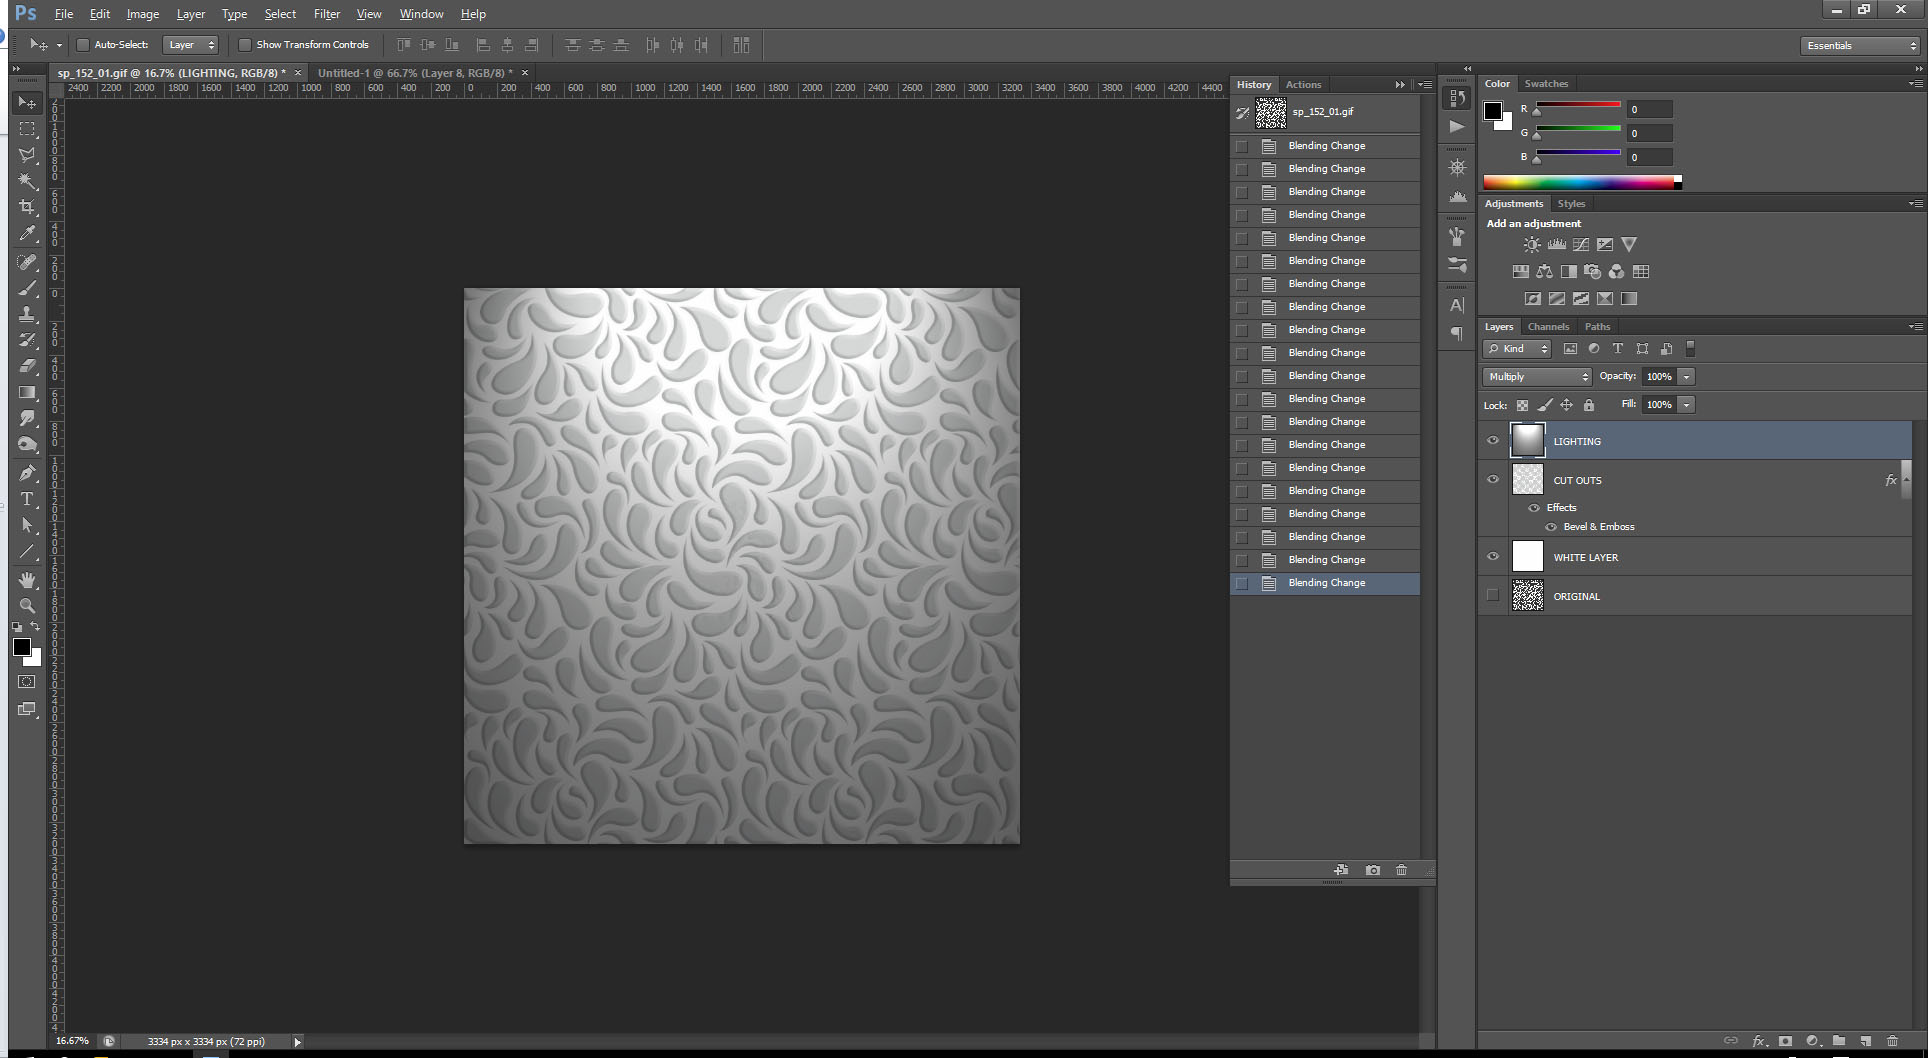Select the Brush tool
The height and width of the screenshot is (1058, 1928).
click(x=27, y=288)
